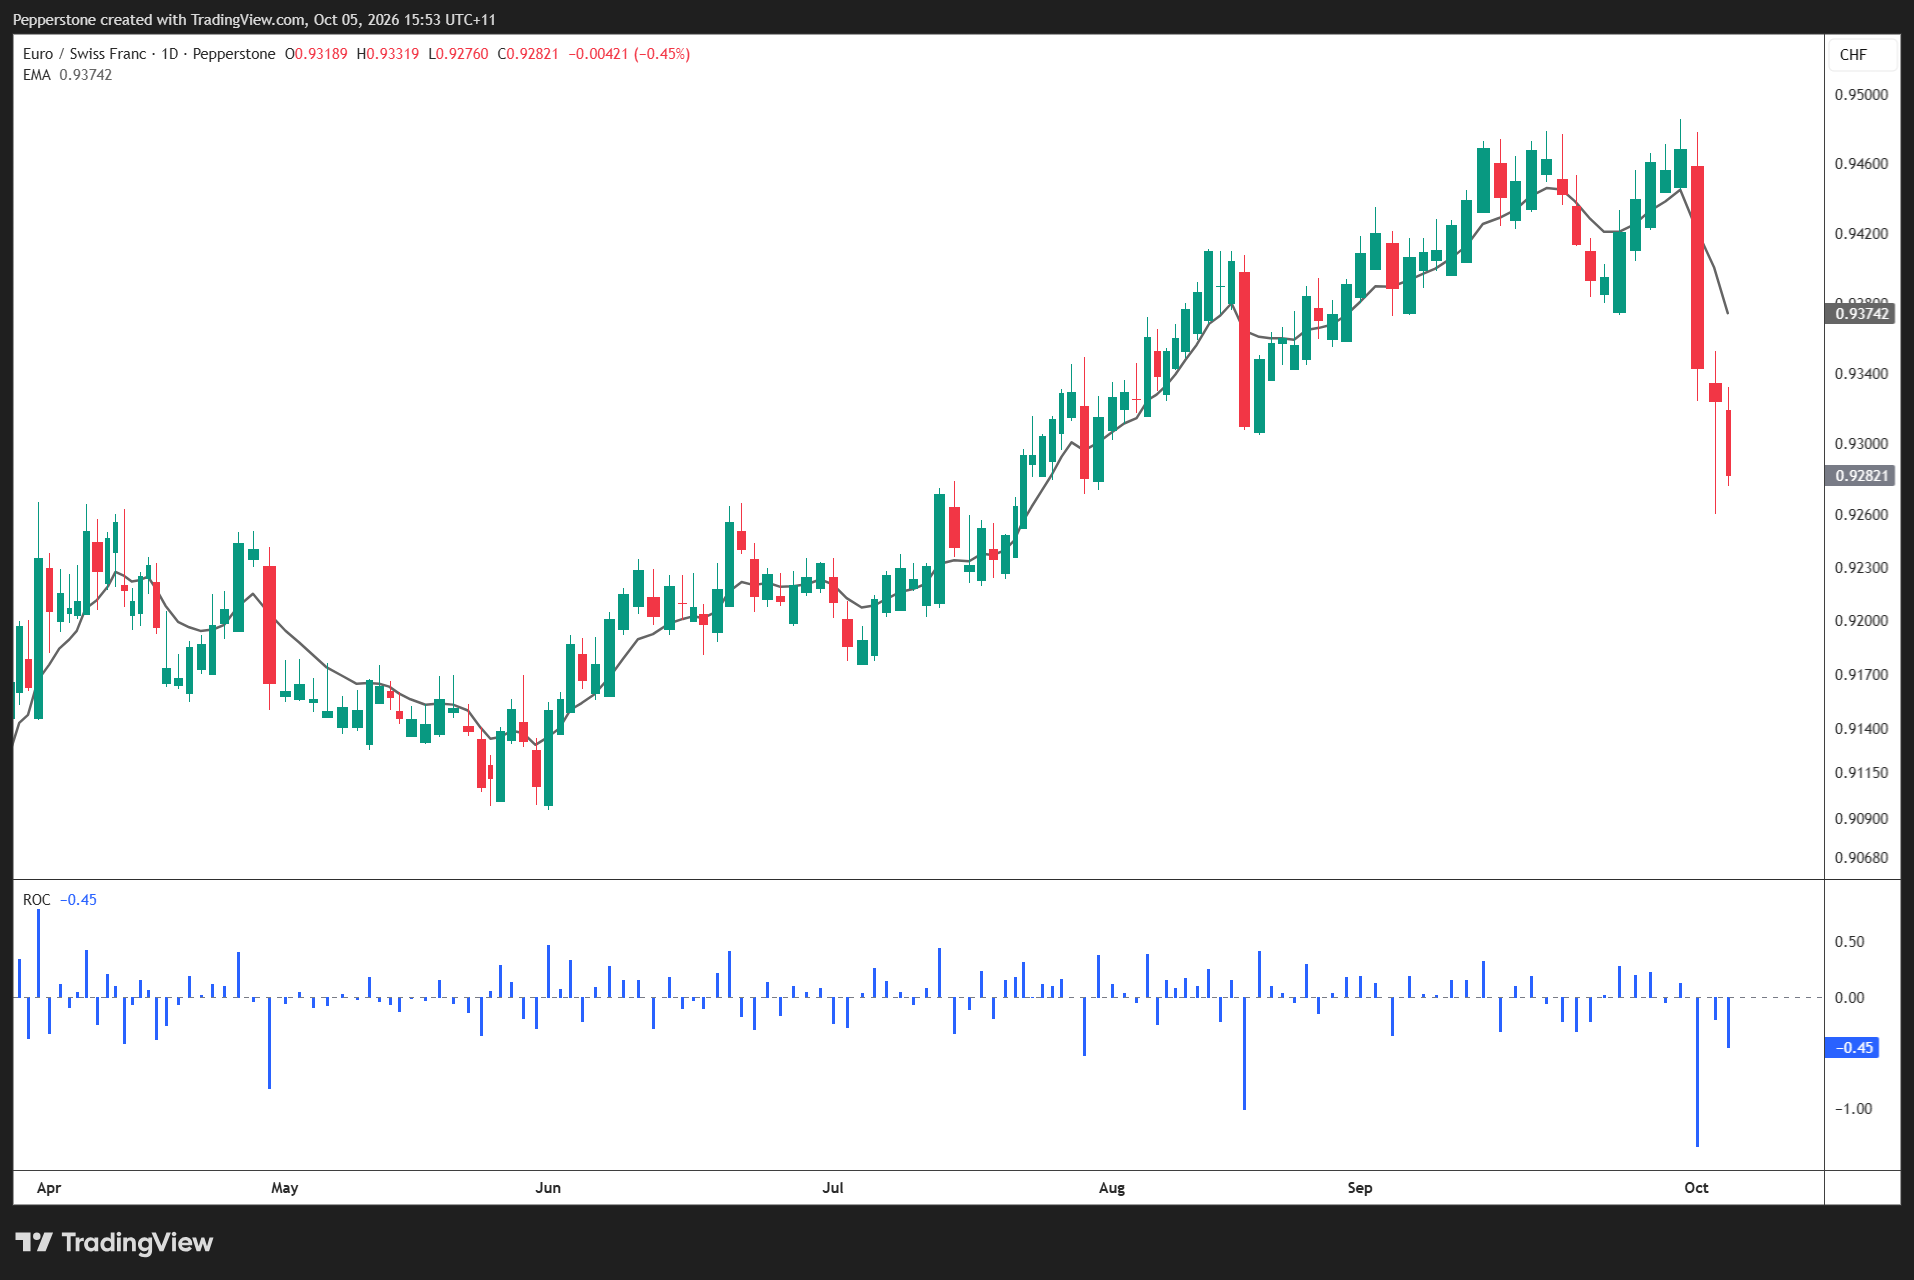
Task: Click the 0.92821 last price label
Action: click(1861, 476)
